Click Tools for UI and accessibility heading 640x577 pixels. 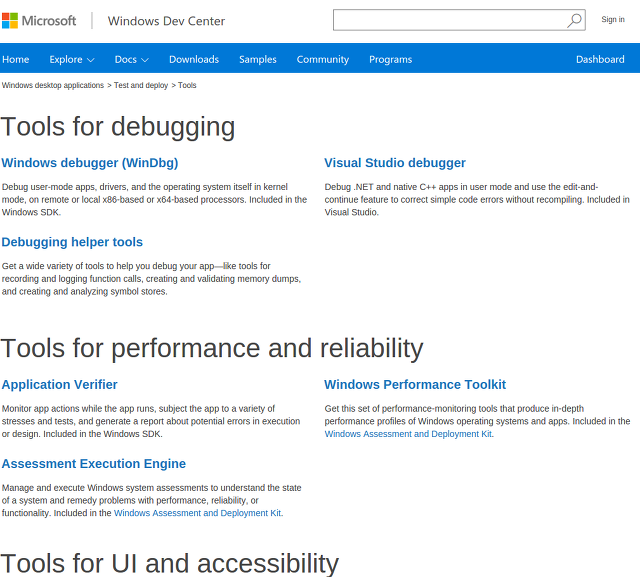(x=169, y=564)
